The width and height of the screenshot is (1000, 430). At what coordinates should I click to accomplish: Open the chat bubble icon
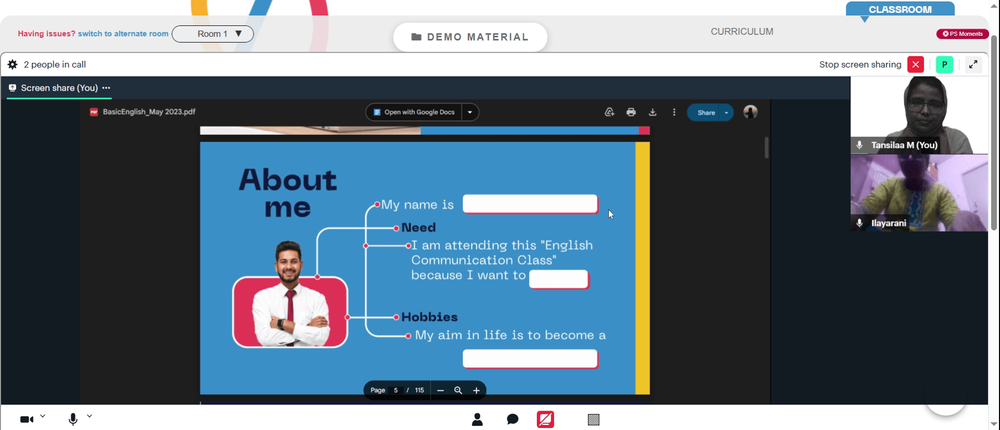(x=512, y=419)
